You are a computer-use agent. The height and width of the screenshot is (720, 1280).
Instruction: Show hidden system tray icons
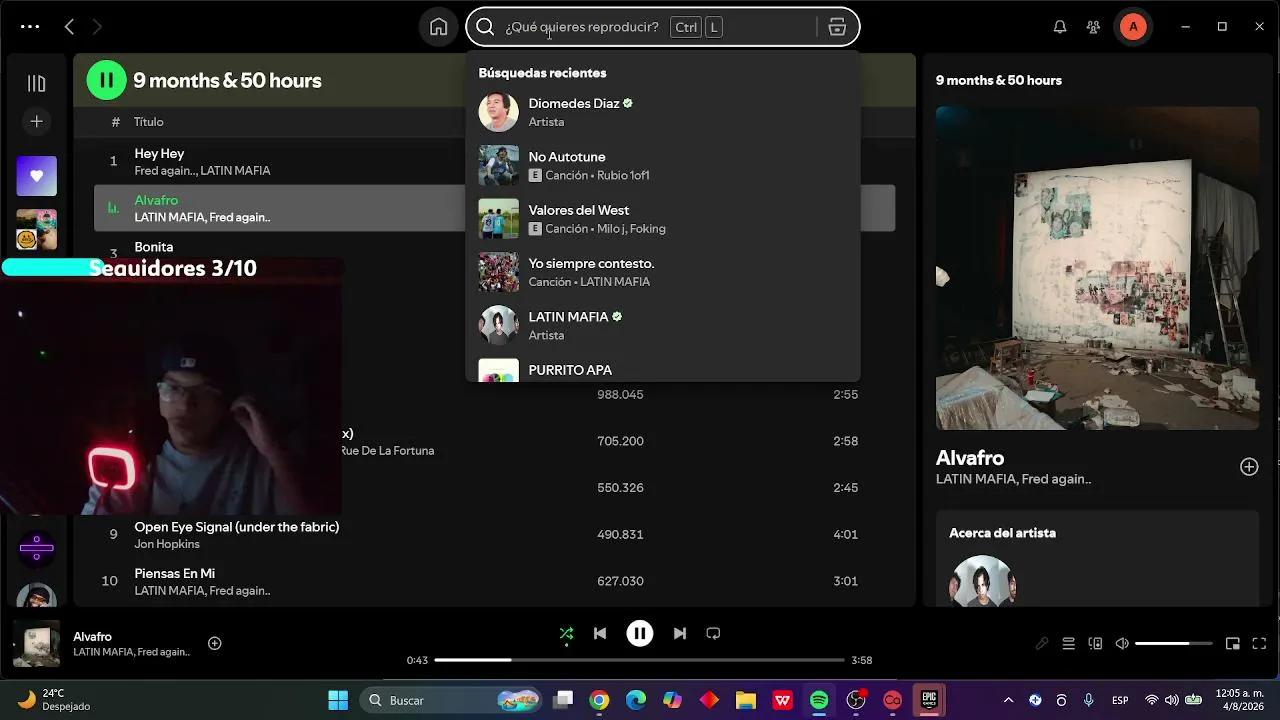(x=1008, y=700)
